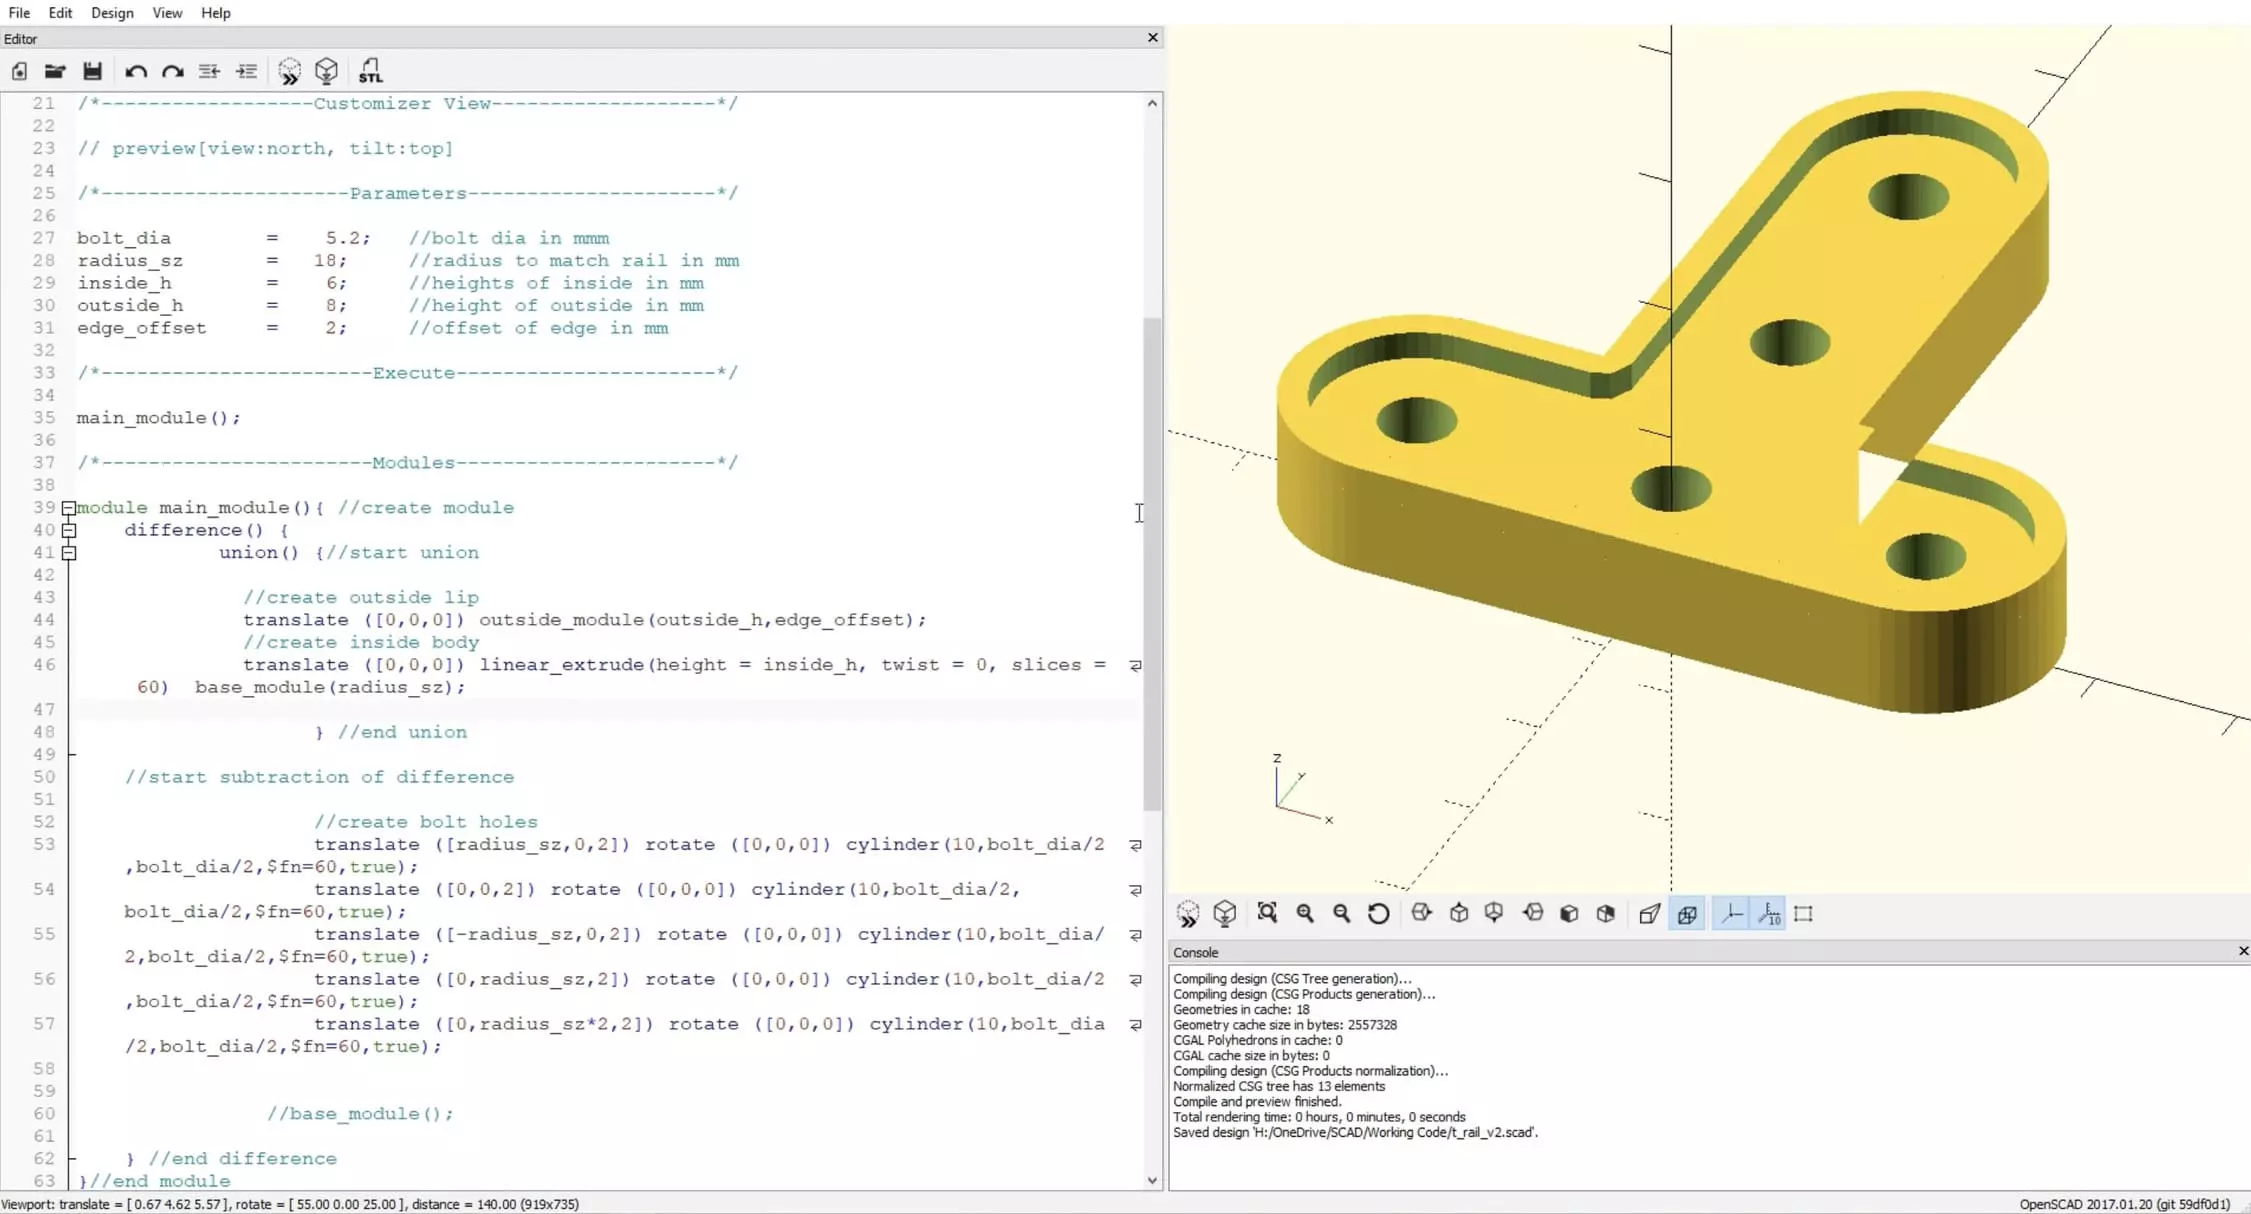Click the outside_h parameter on line 30
This screenshot has height=1214, width=2251.
(130, 306)
